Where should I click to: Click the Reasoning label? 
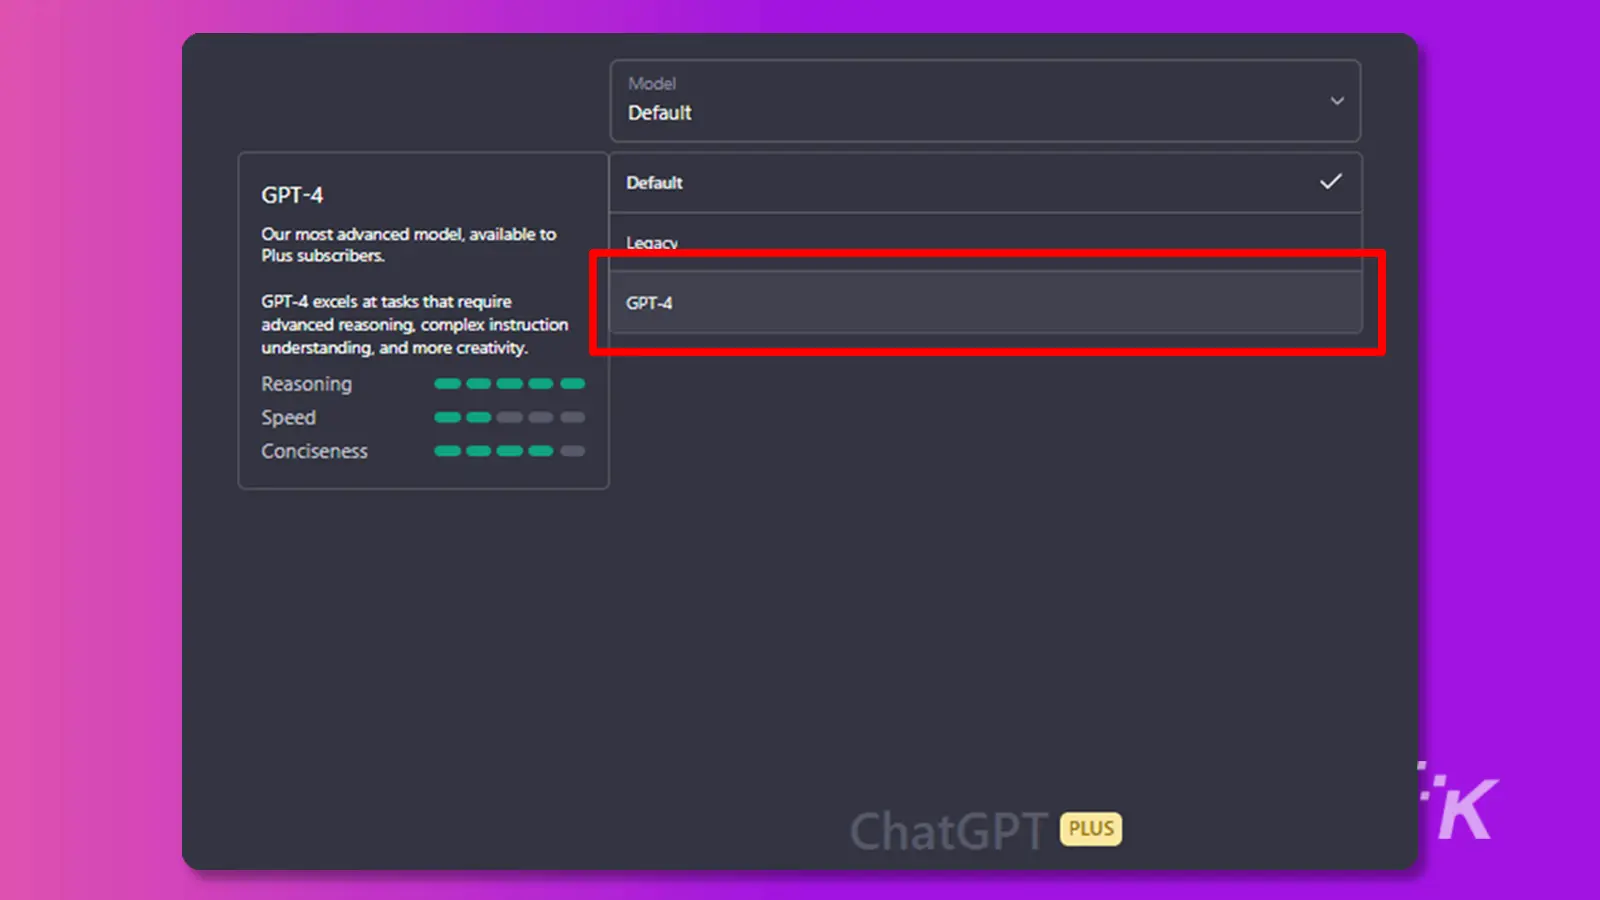pyautogui.click(x=306, y=384)
